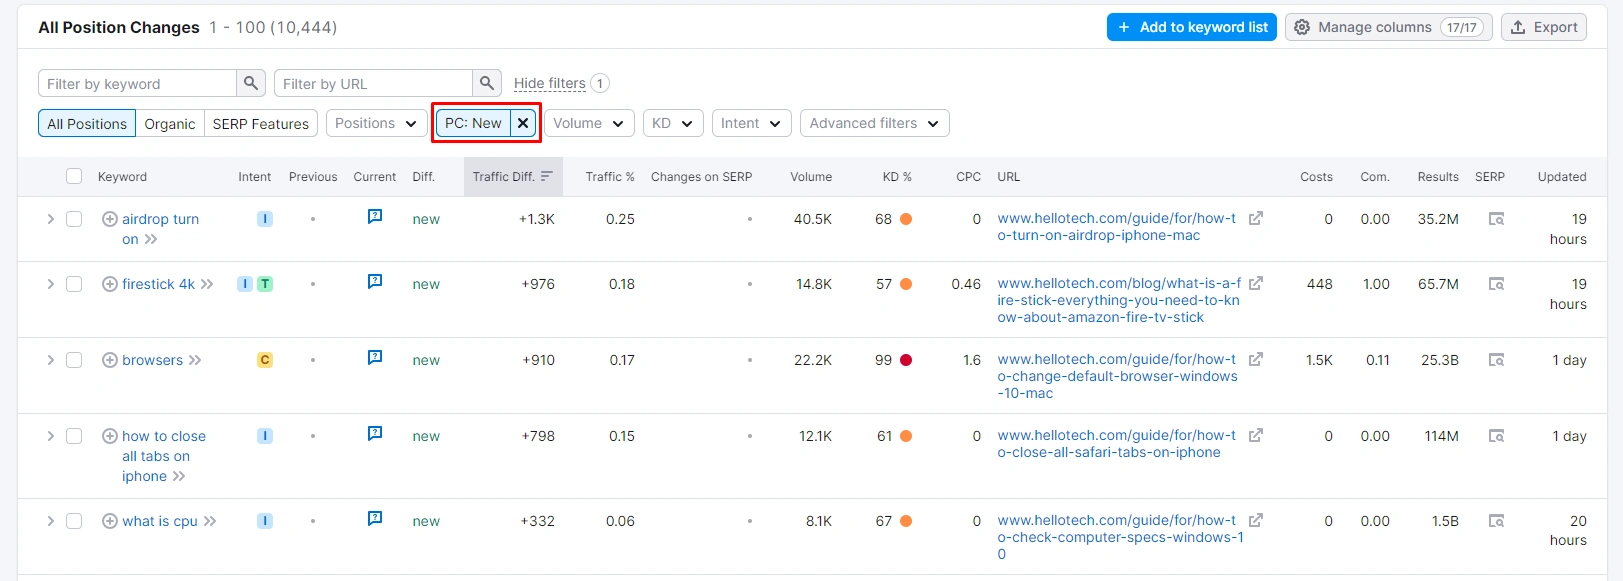Tick the select-all checkbox in table header
Image resolution: width=1623 pixels, height=581 pixels.
(74, 176)
